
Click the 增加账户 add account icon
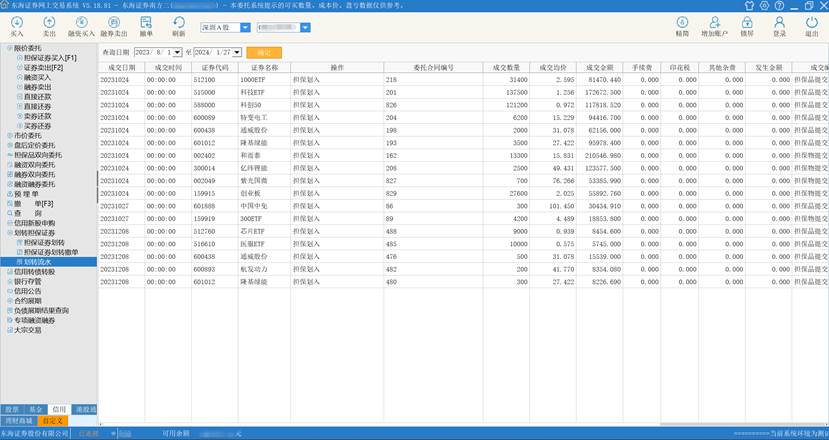point(714,26)
